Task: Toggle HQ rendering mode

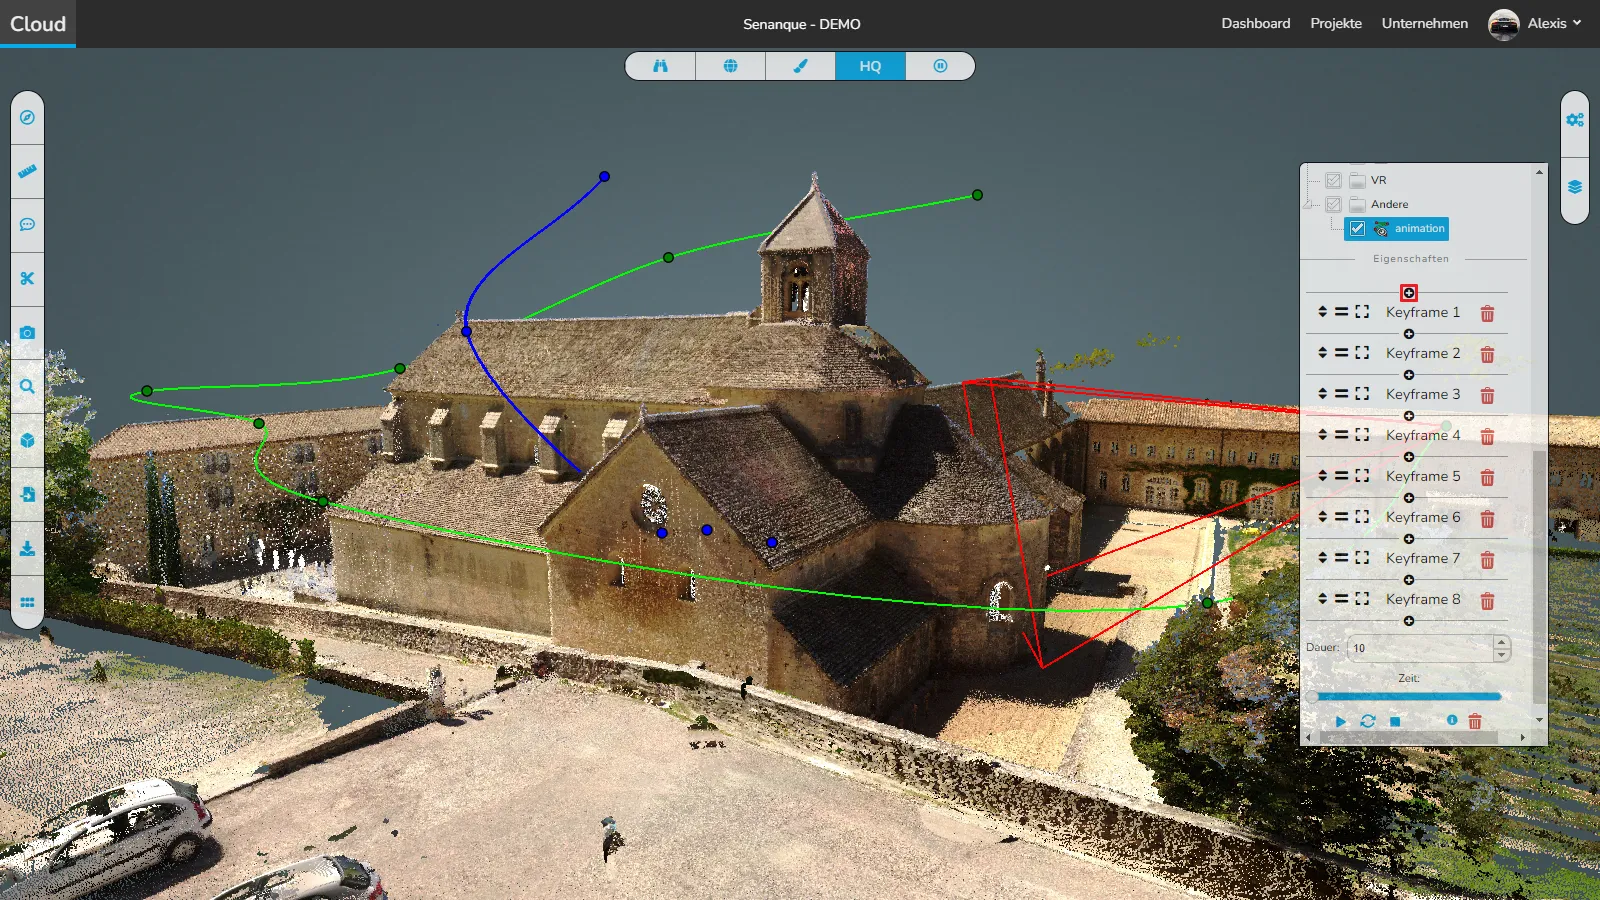Action: (x=870, y=66)
